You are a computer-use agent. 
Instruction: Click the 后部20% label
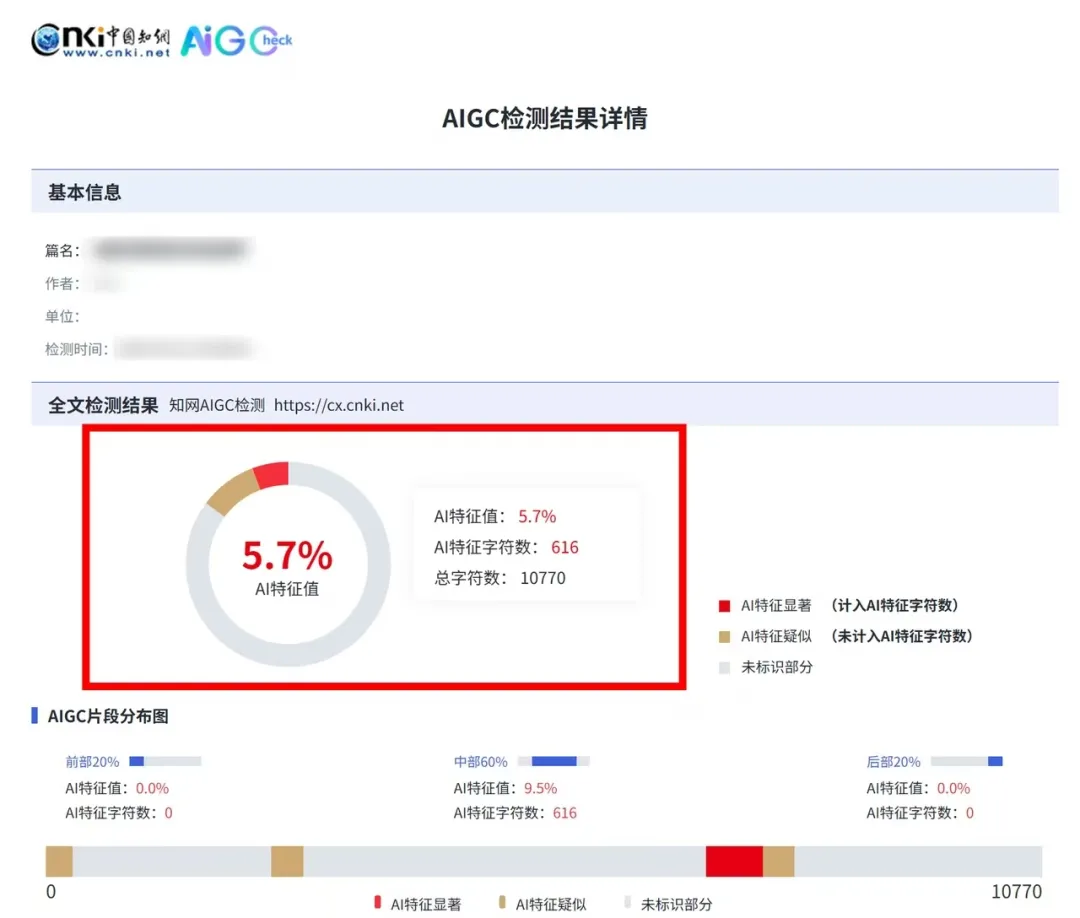(x=893, y=762)
